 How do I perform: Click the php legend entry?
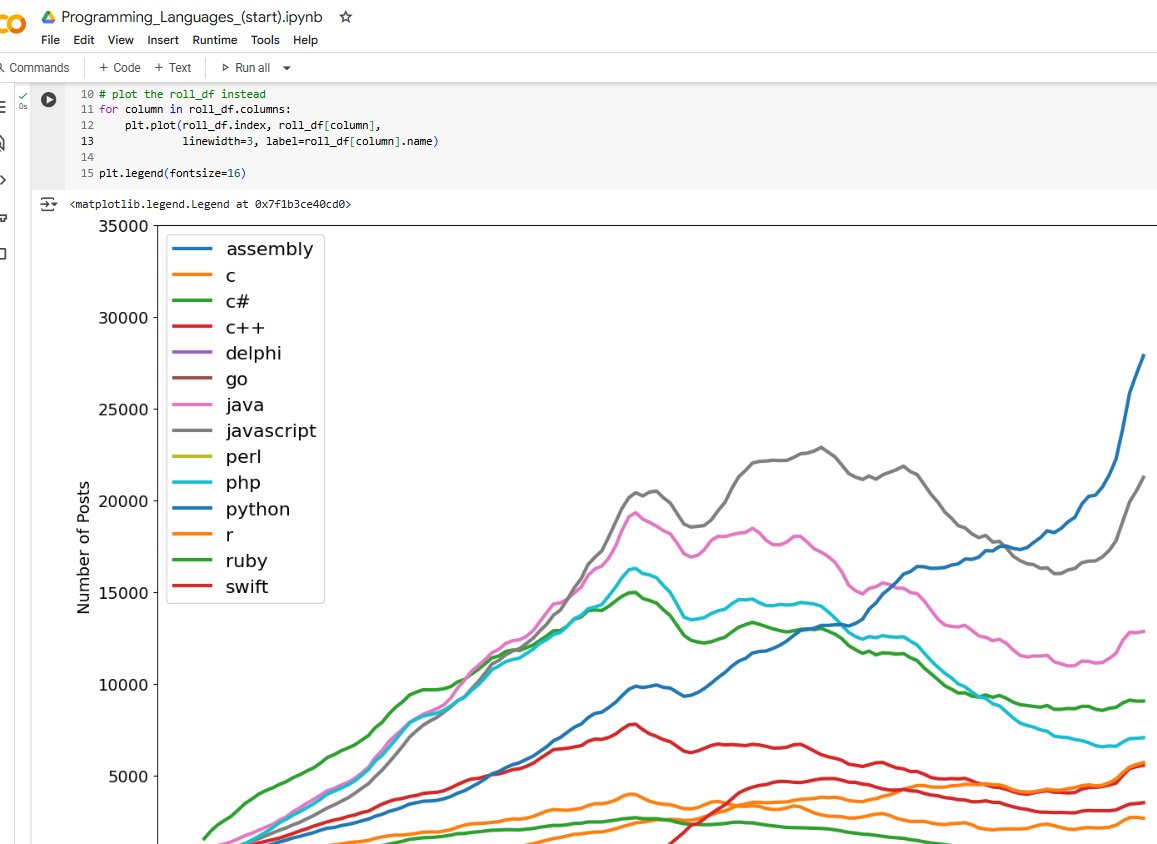(x=216, y=482)
